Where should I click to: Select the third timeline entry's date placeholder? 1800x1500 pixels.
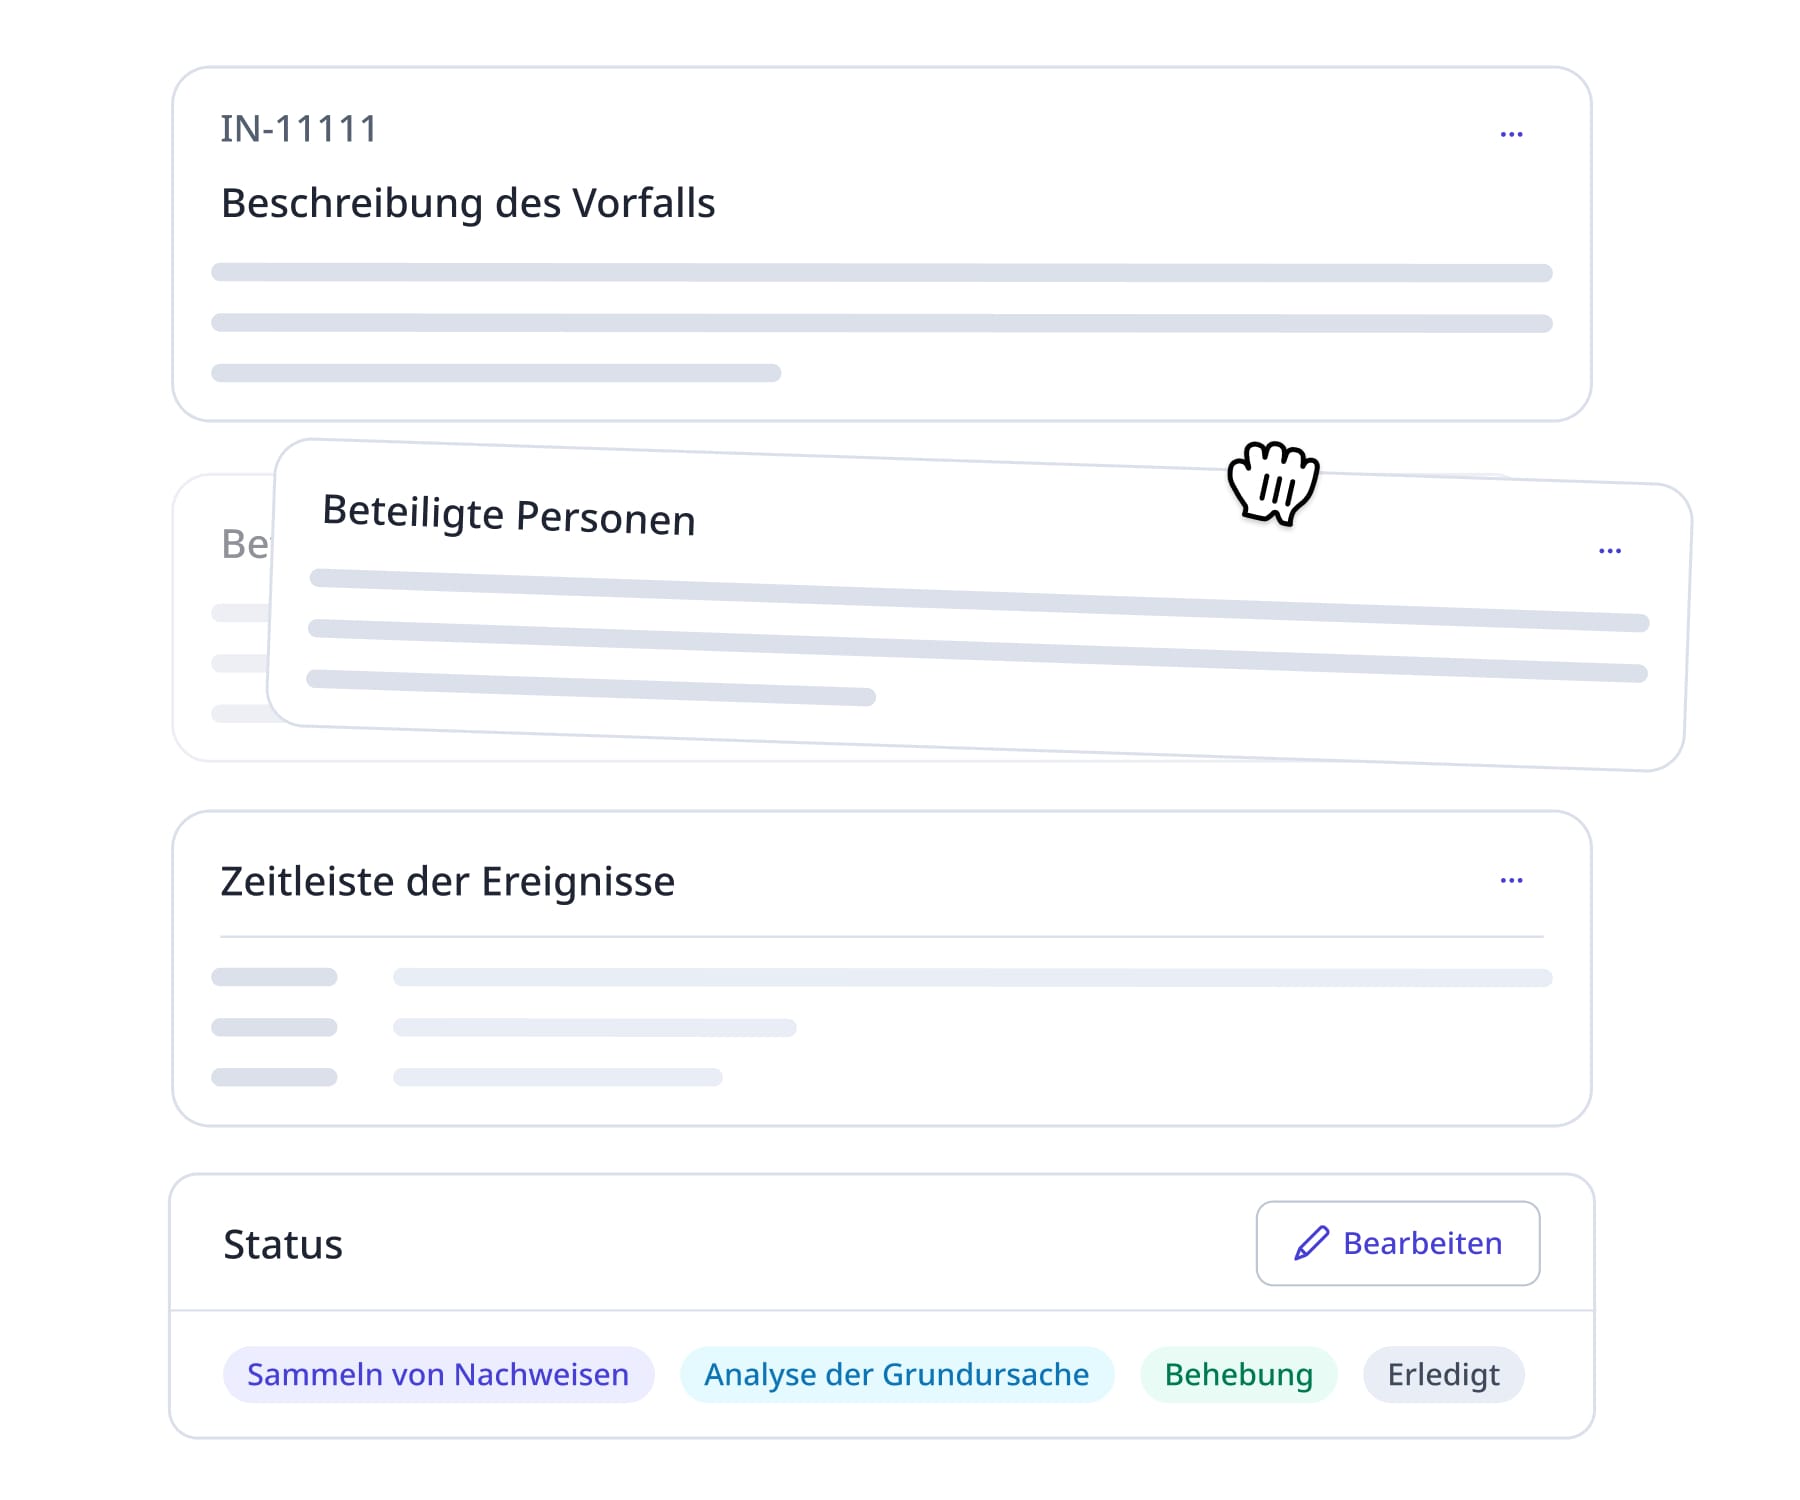click(274, 1077)
